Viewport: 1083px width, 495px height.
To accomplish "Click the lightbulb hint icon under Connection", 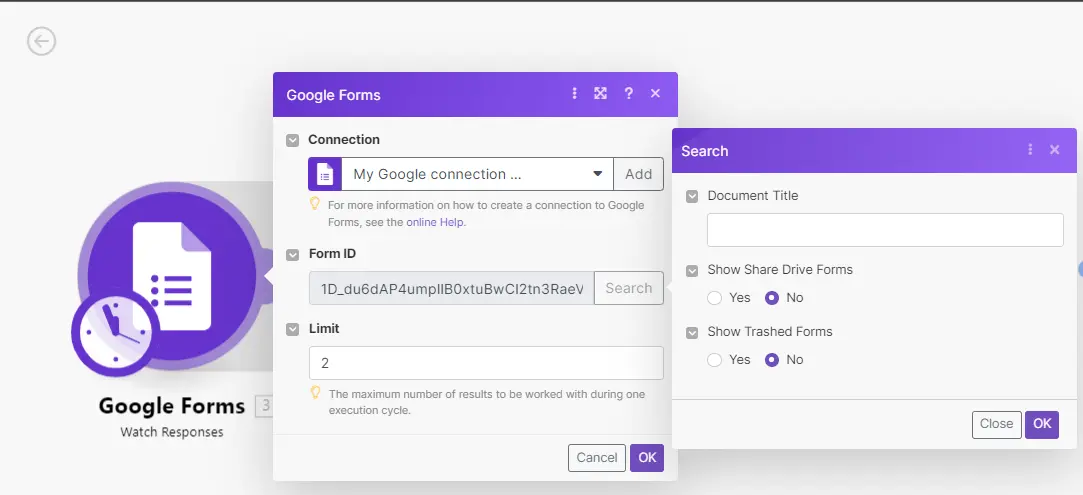I will click(x=315, y=204).
